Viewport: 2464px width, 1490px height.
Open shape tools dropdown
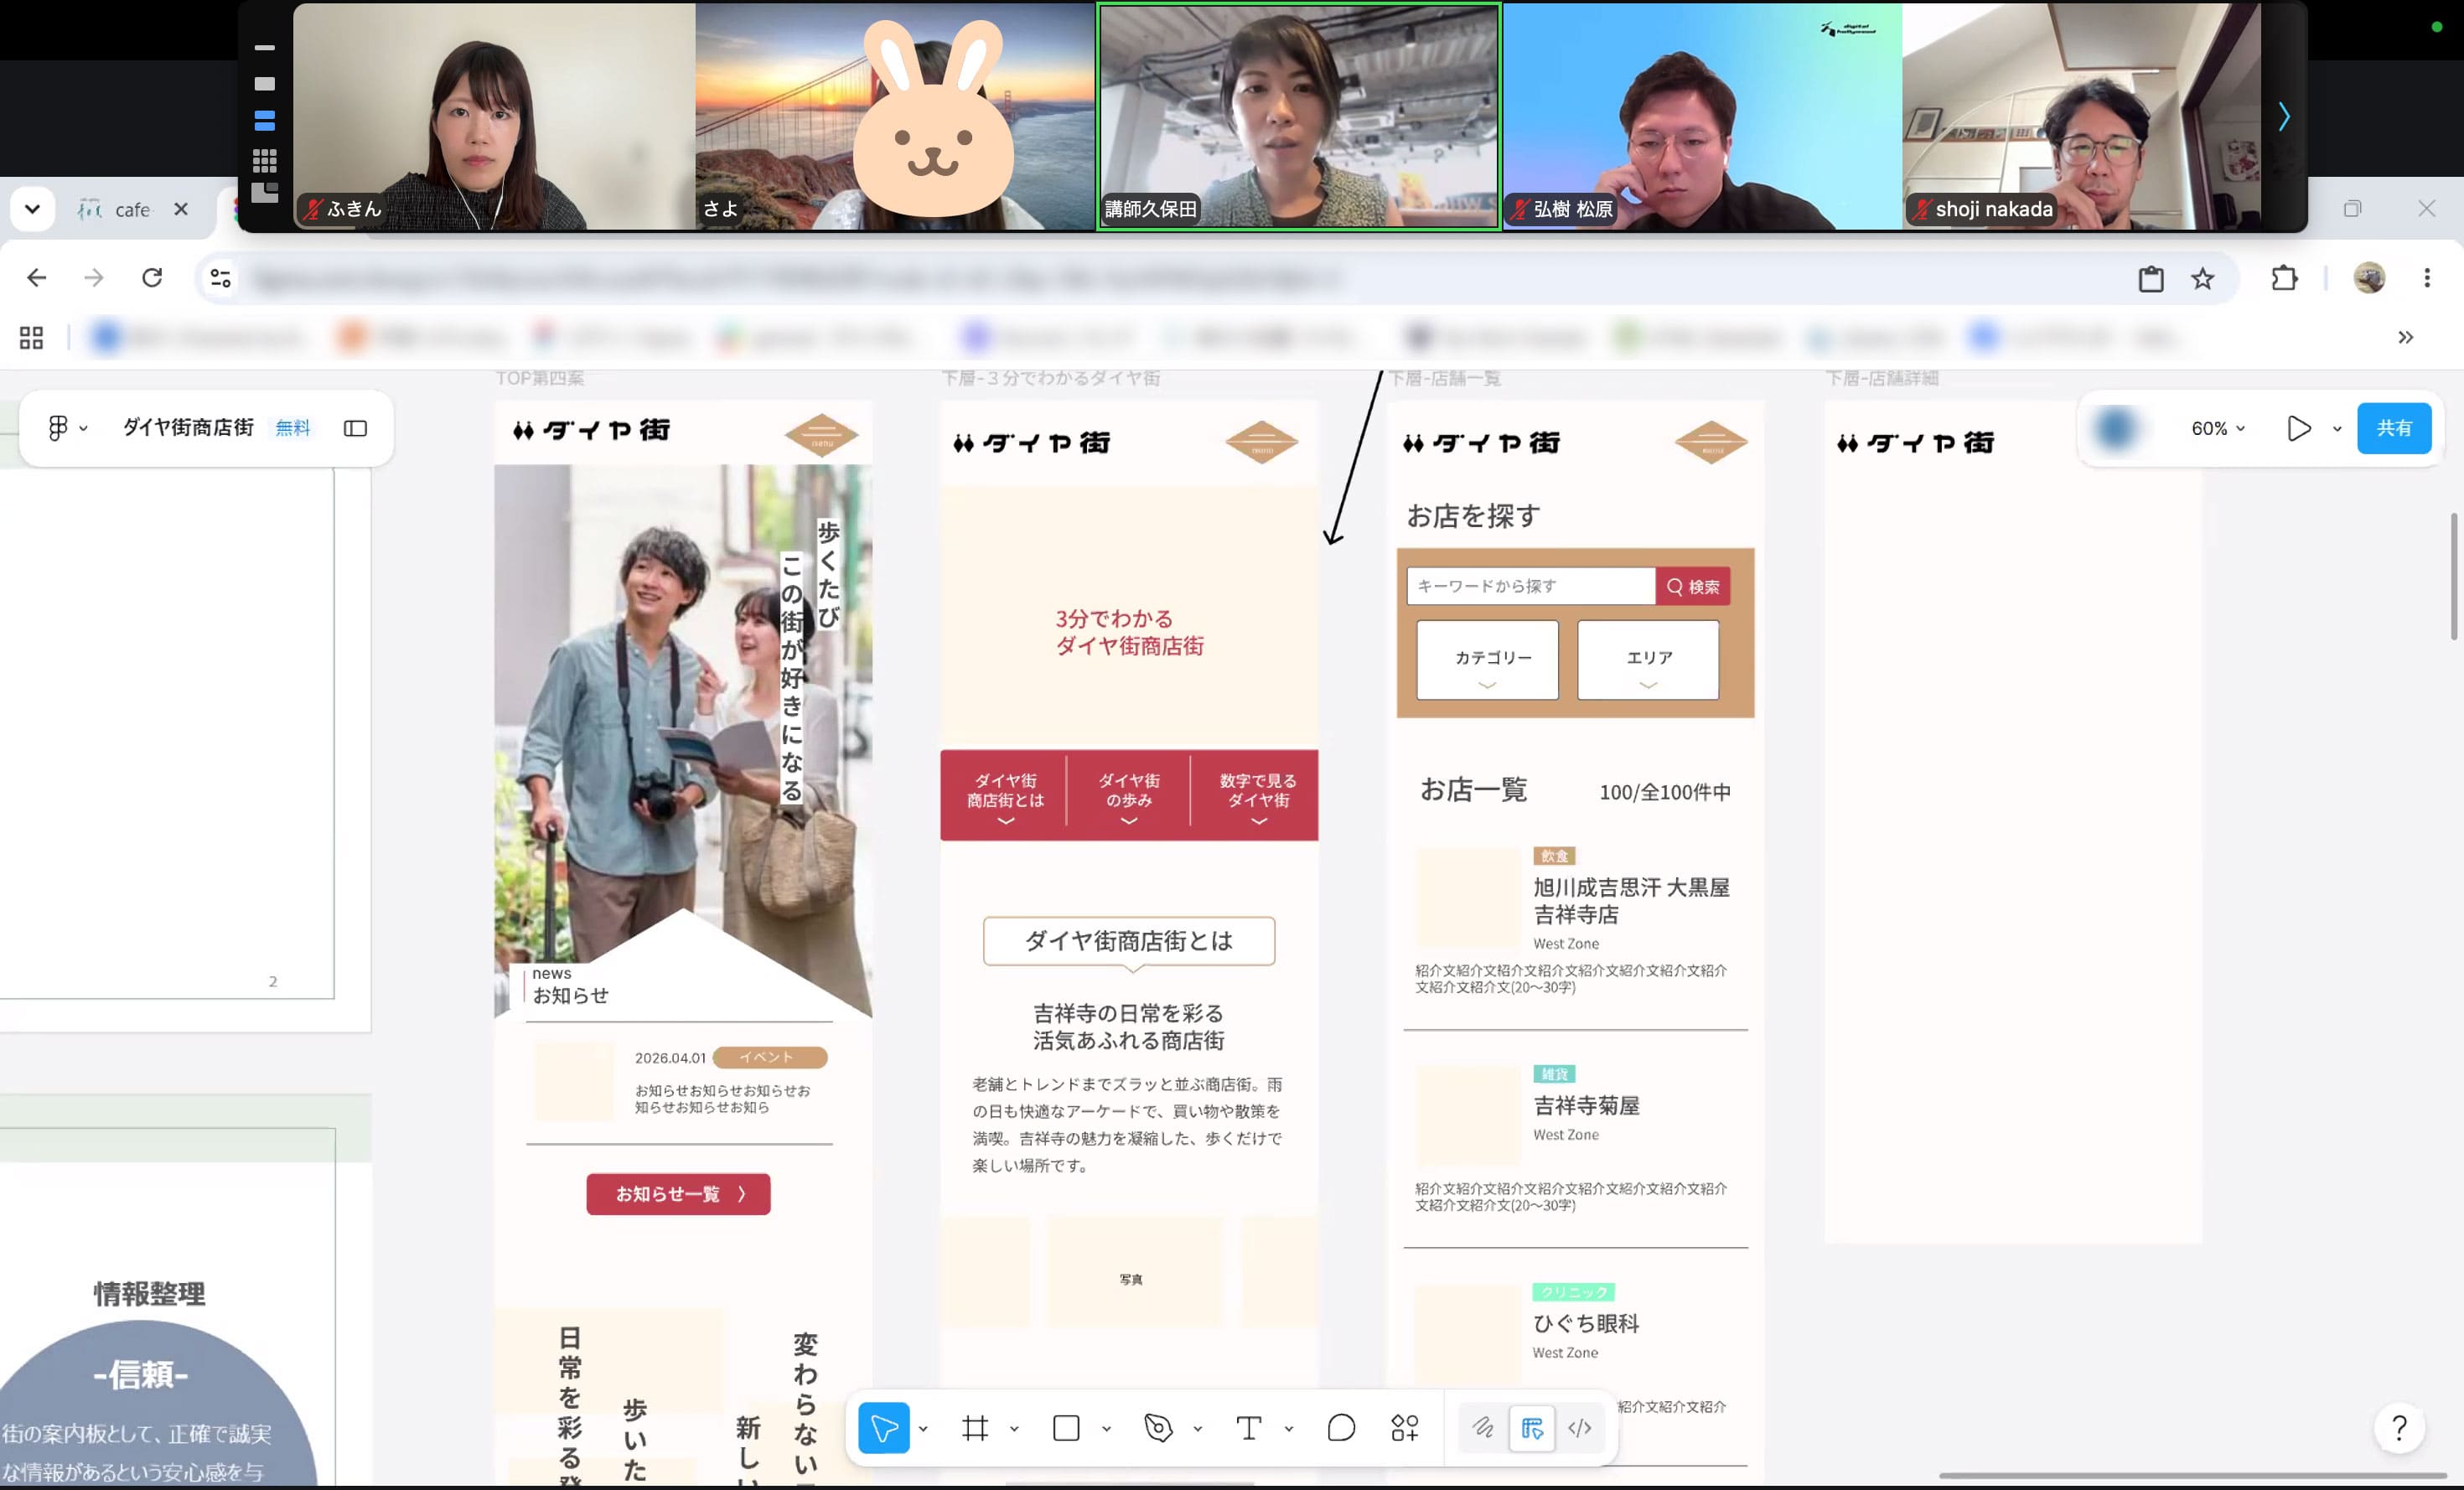1106,1429
